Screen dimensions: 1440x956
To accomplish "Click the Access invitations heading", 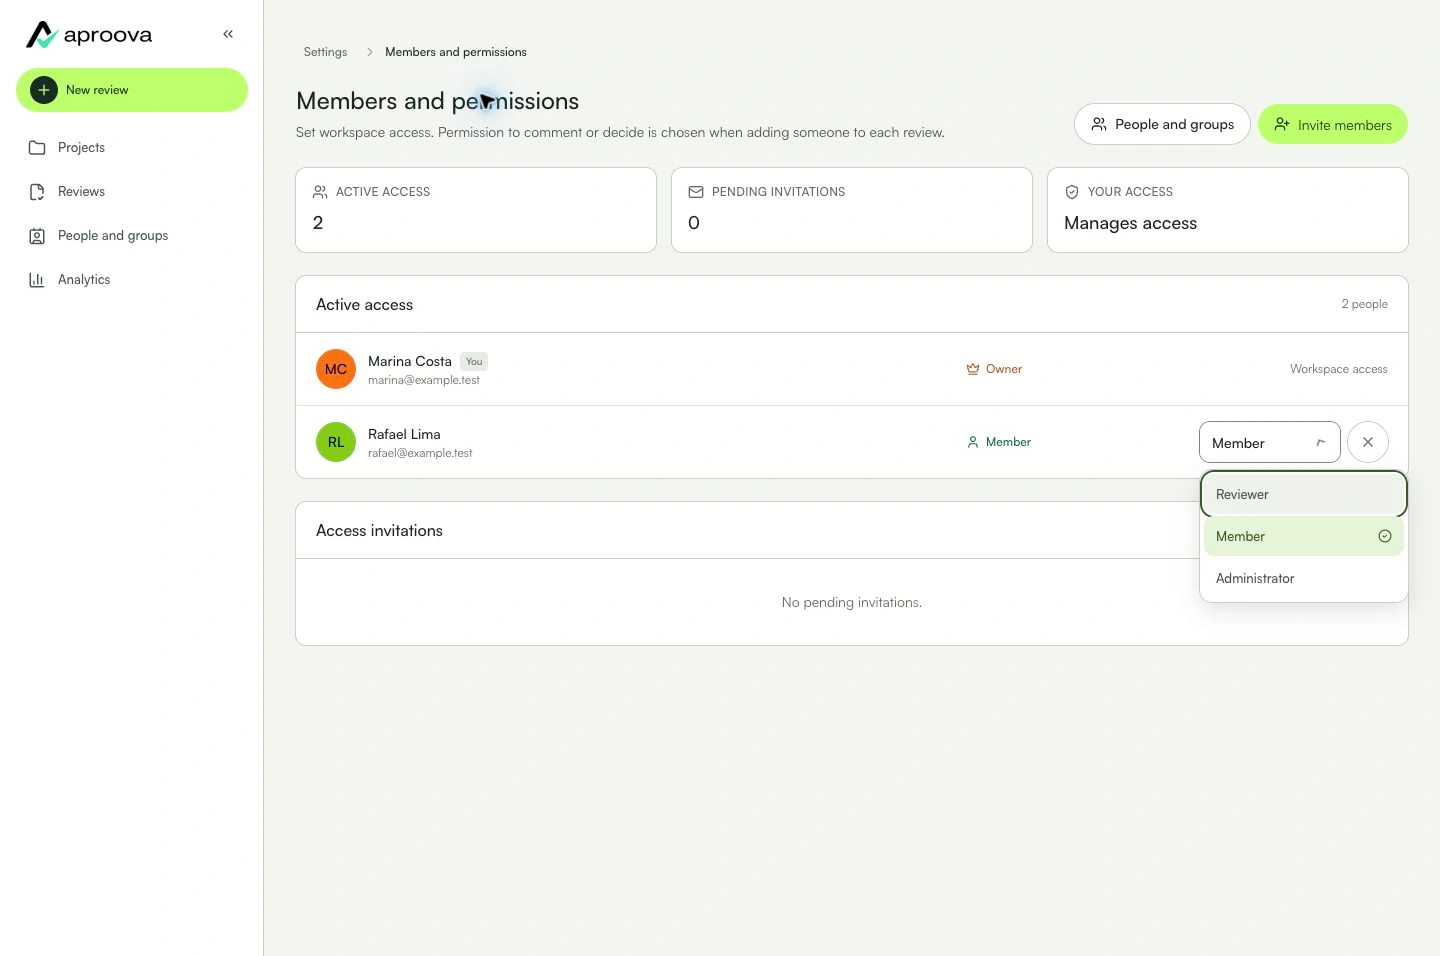I will (x=379, y=531).
